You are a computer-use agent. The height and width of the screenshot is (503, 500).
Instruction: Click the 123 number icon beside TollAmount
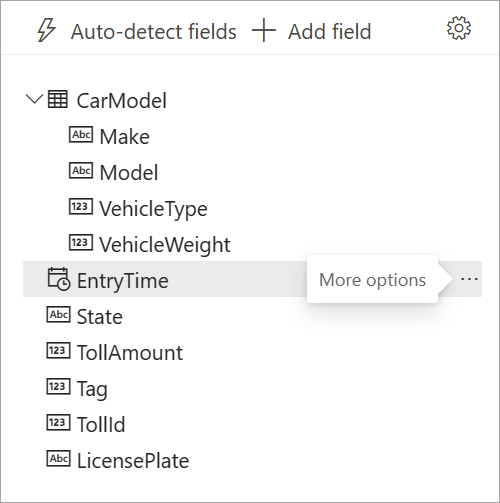coord(58,351)
